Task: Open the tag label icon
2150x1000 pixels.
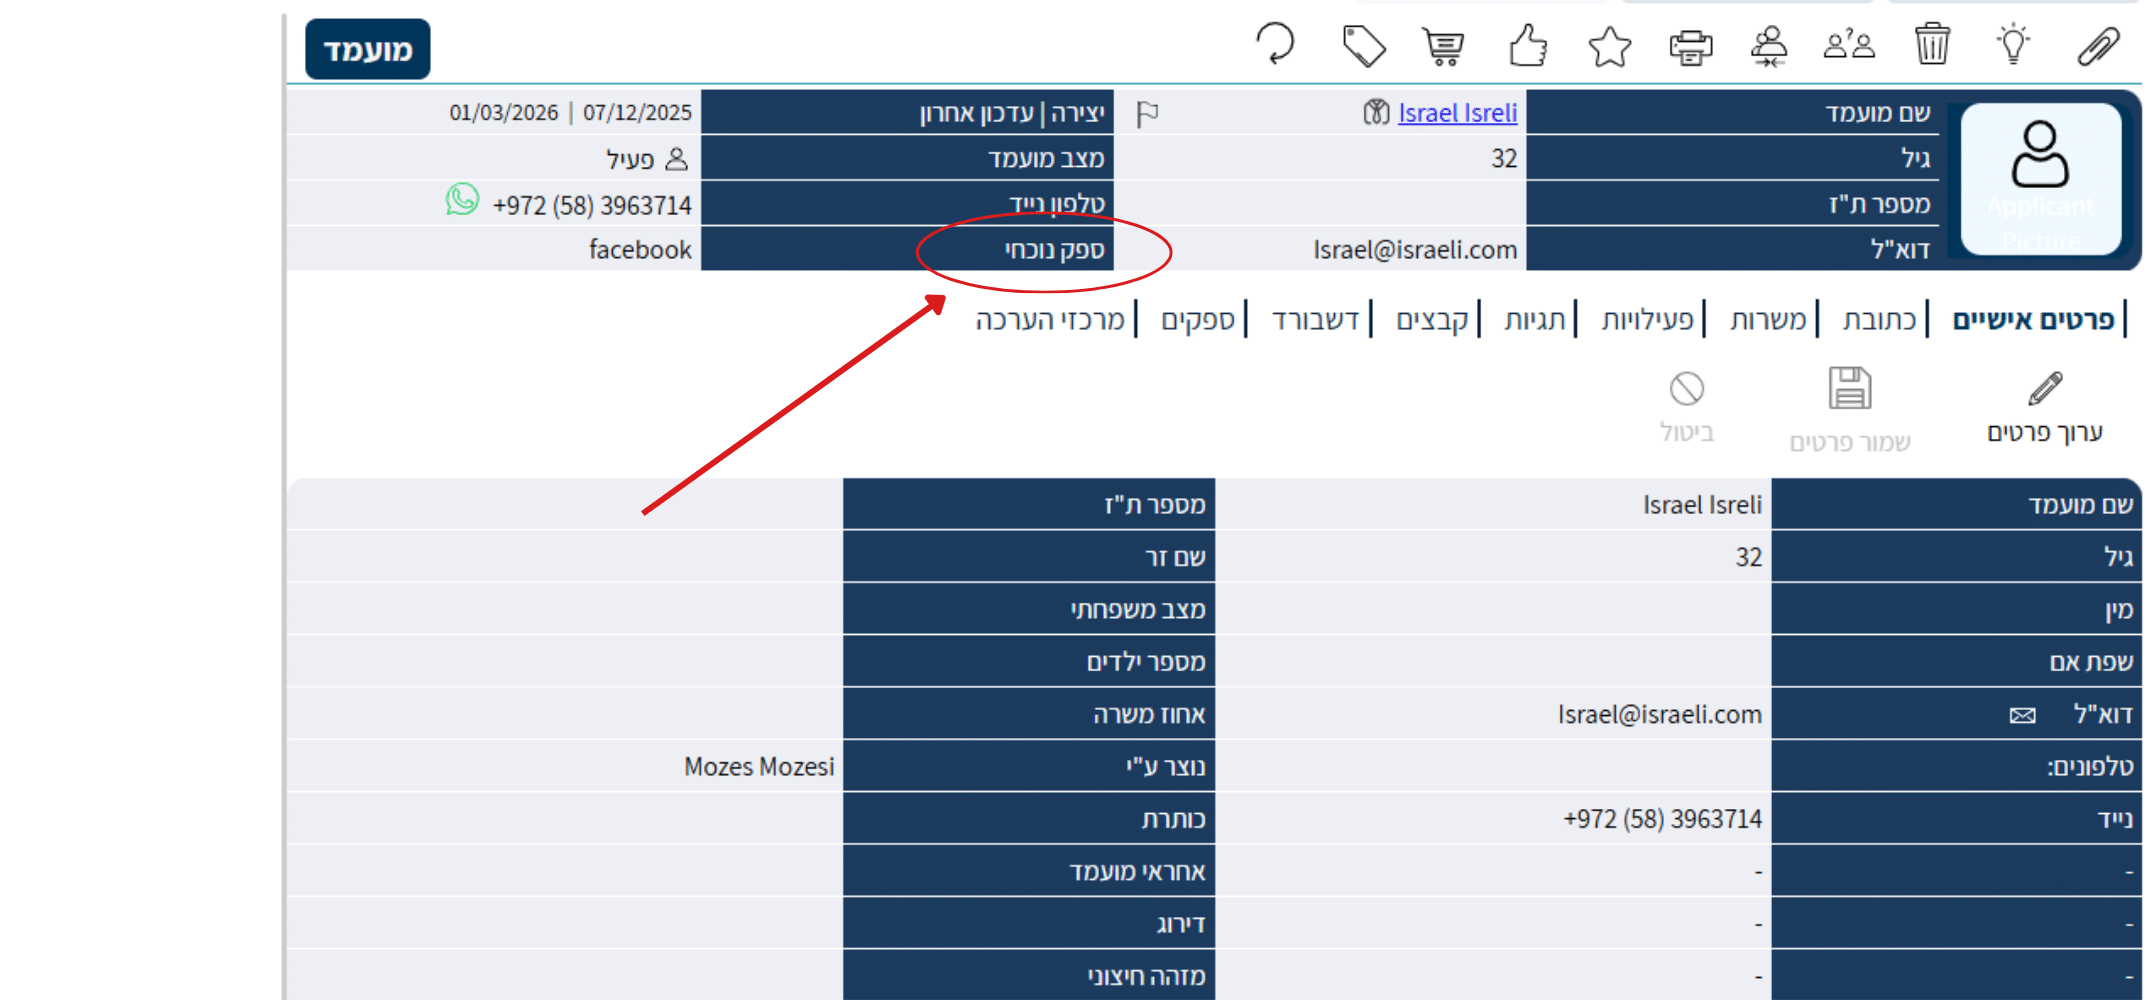Action: point(1363,46)
